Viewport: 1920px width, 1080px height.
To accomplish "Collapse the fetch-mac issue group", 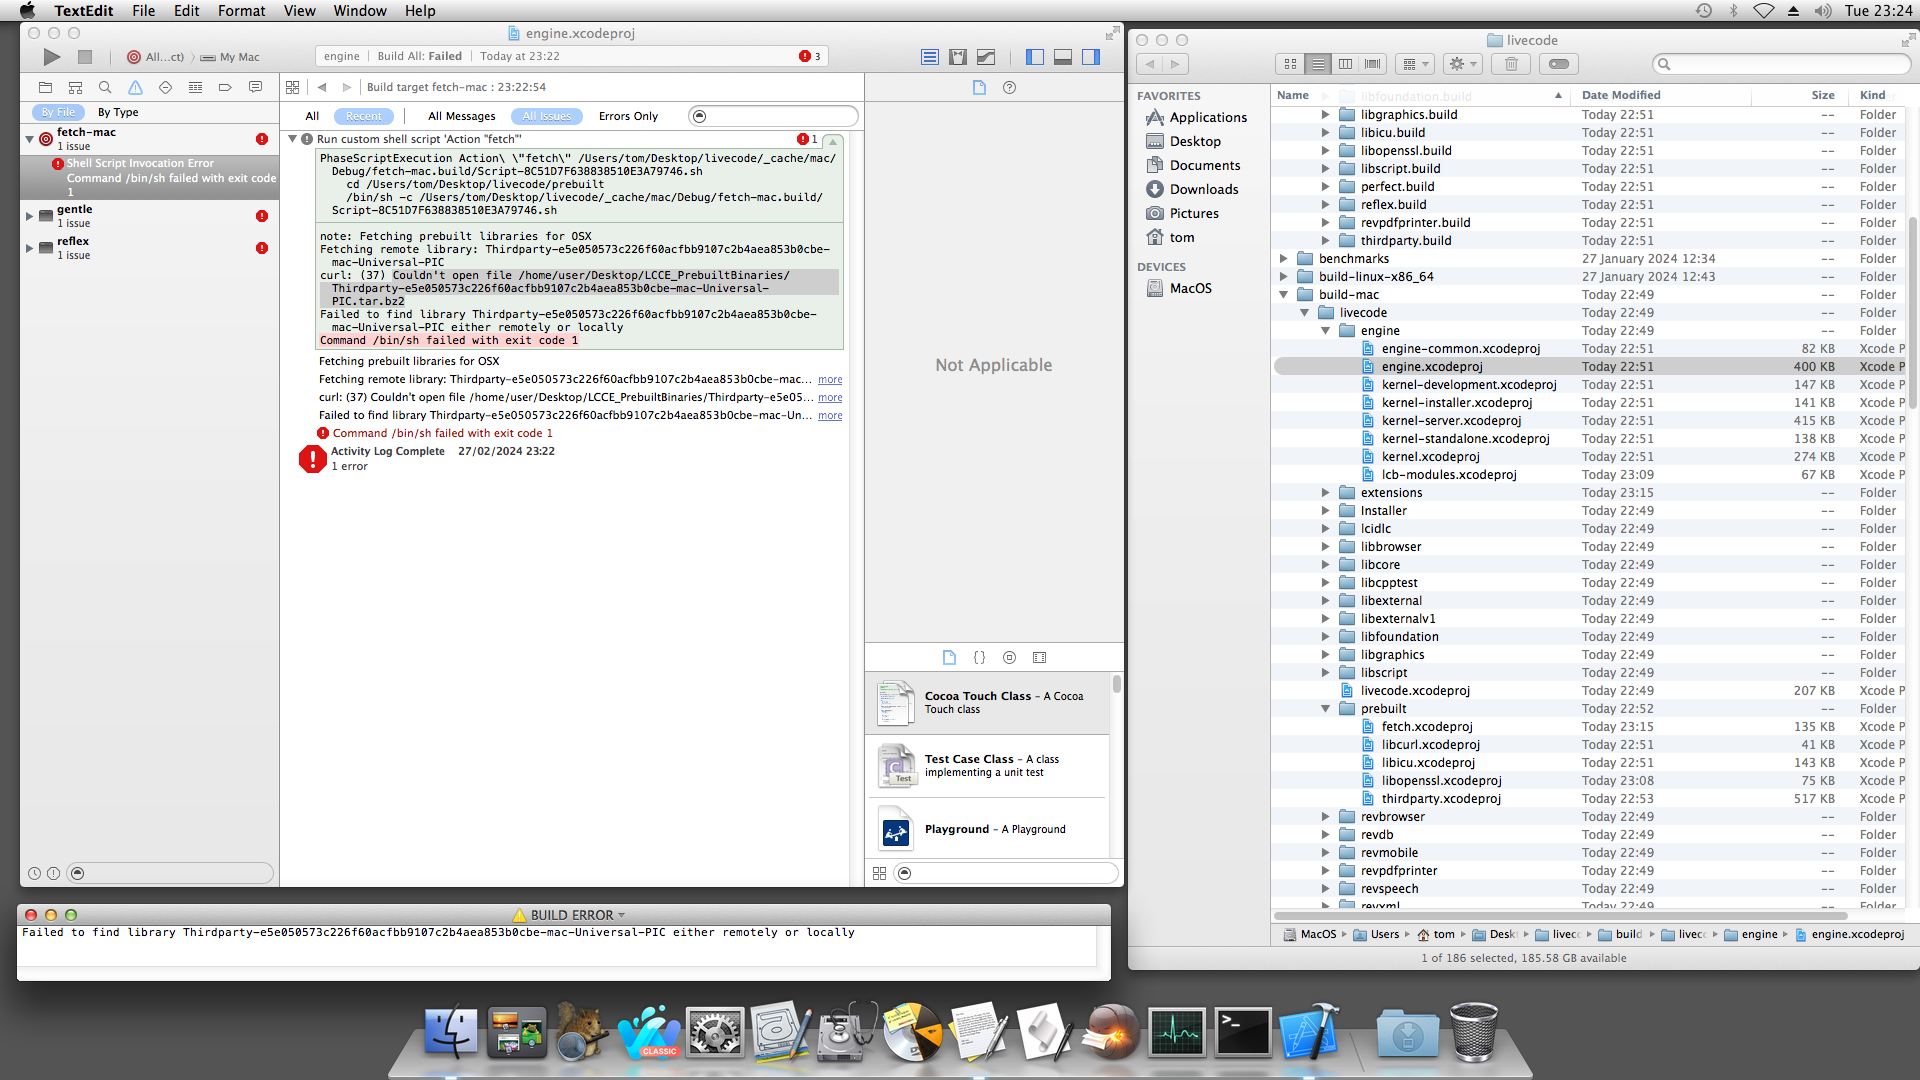I will click(29, 139).
